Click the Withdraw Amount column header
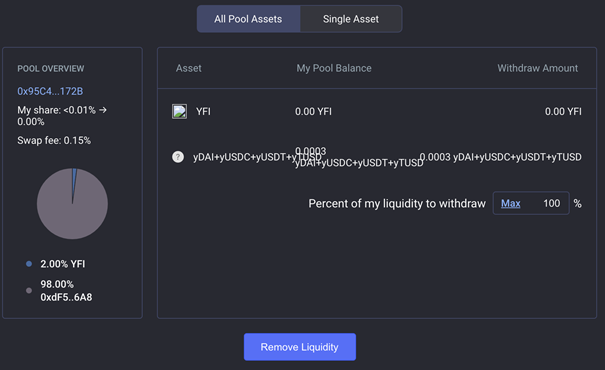 tap(537, 68)
